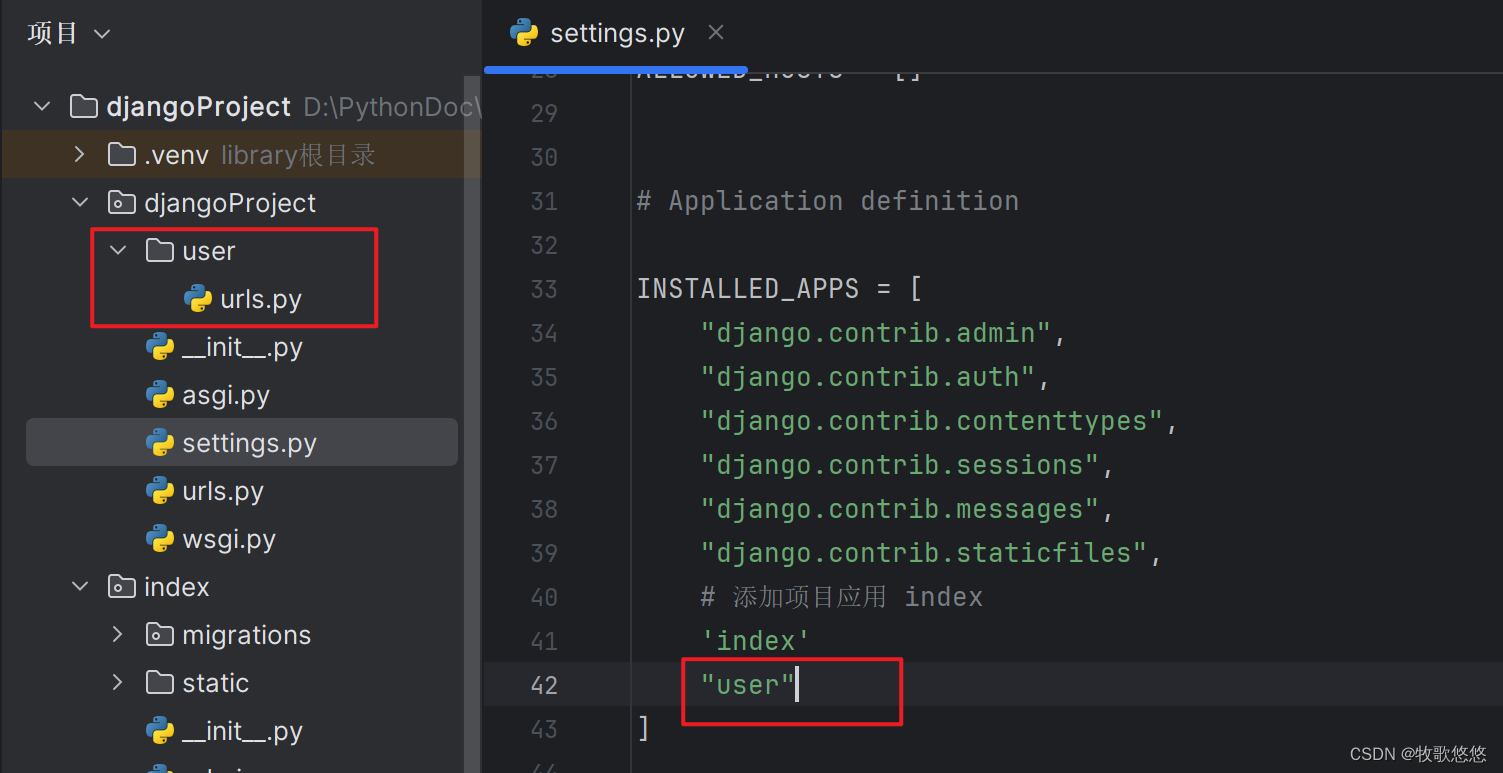
Task: Click the inner djangoProject package icon
Action: (122, 202)
